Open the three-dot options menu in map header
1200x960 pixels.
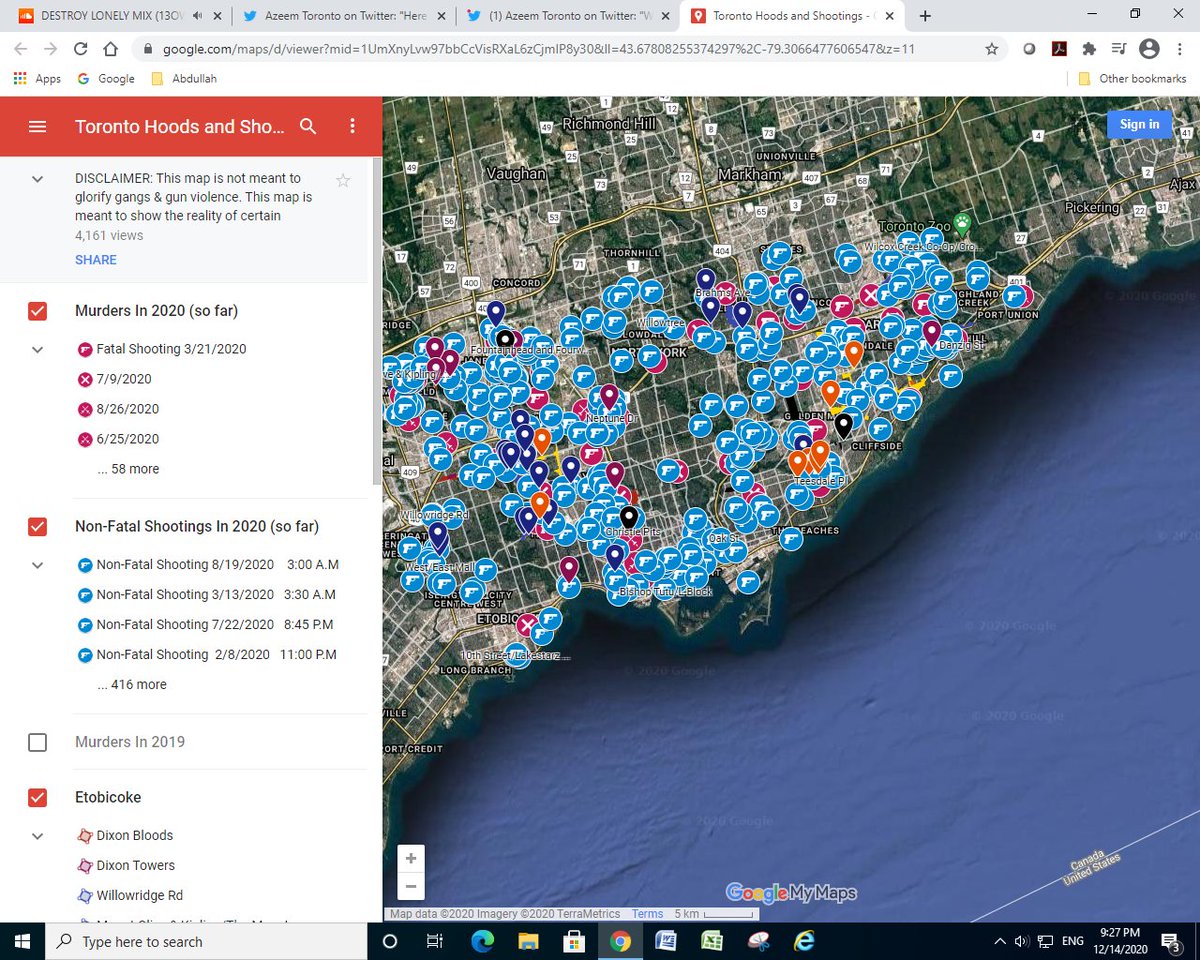click(x=352, y=126)
